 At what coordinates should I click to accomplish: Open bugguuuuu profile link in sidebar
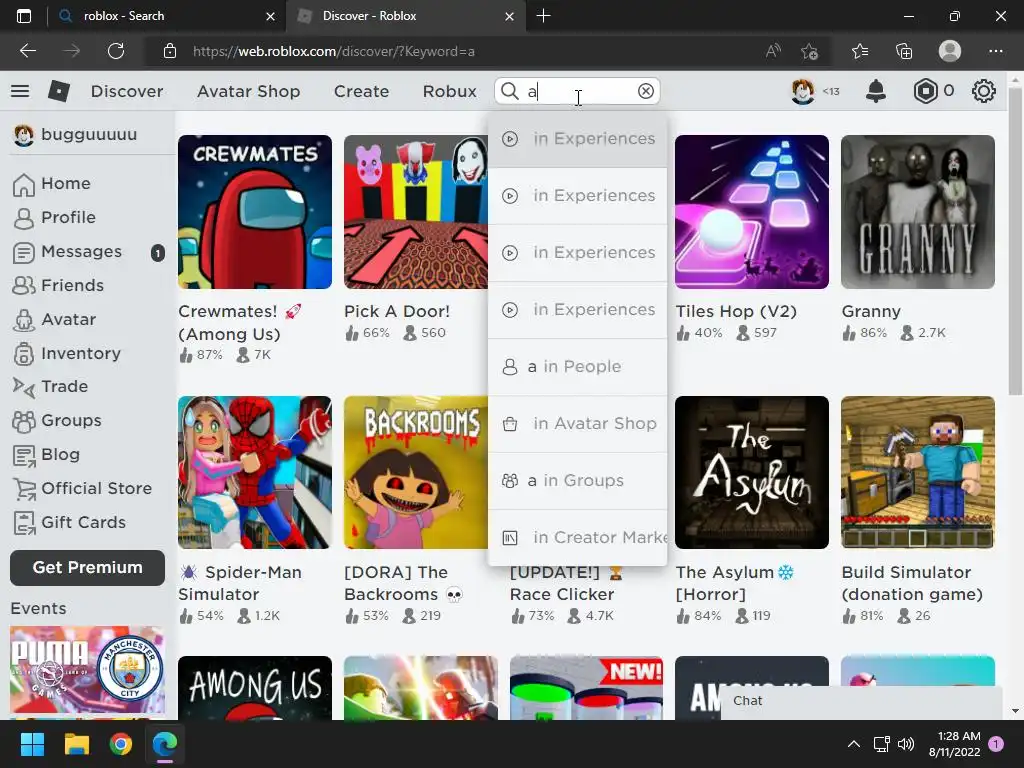[76, 135]
